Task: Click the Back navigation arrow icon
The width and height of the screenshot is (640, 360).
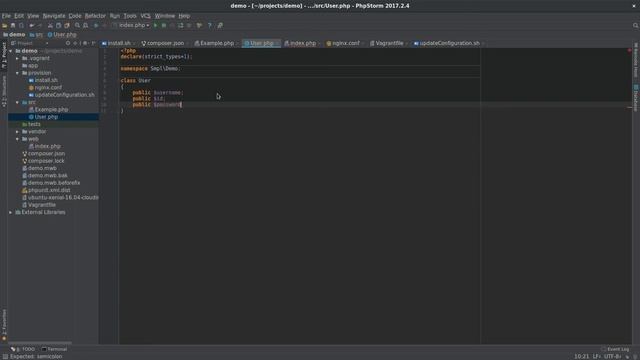Action: [96, 25]
